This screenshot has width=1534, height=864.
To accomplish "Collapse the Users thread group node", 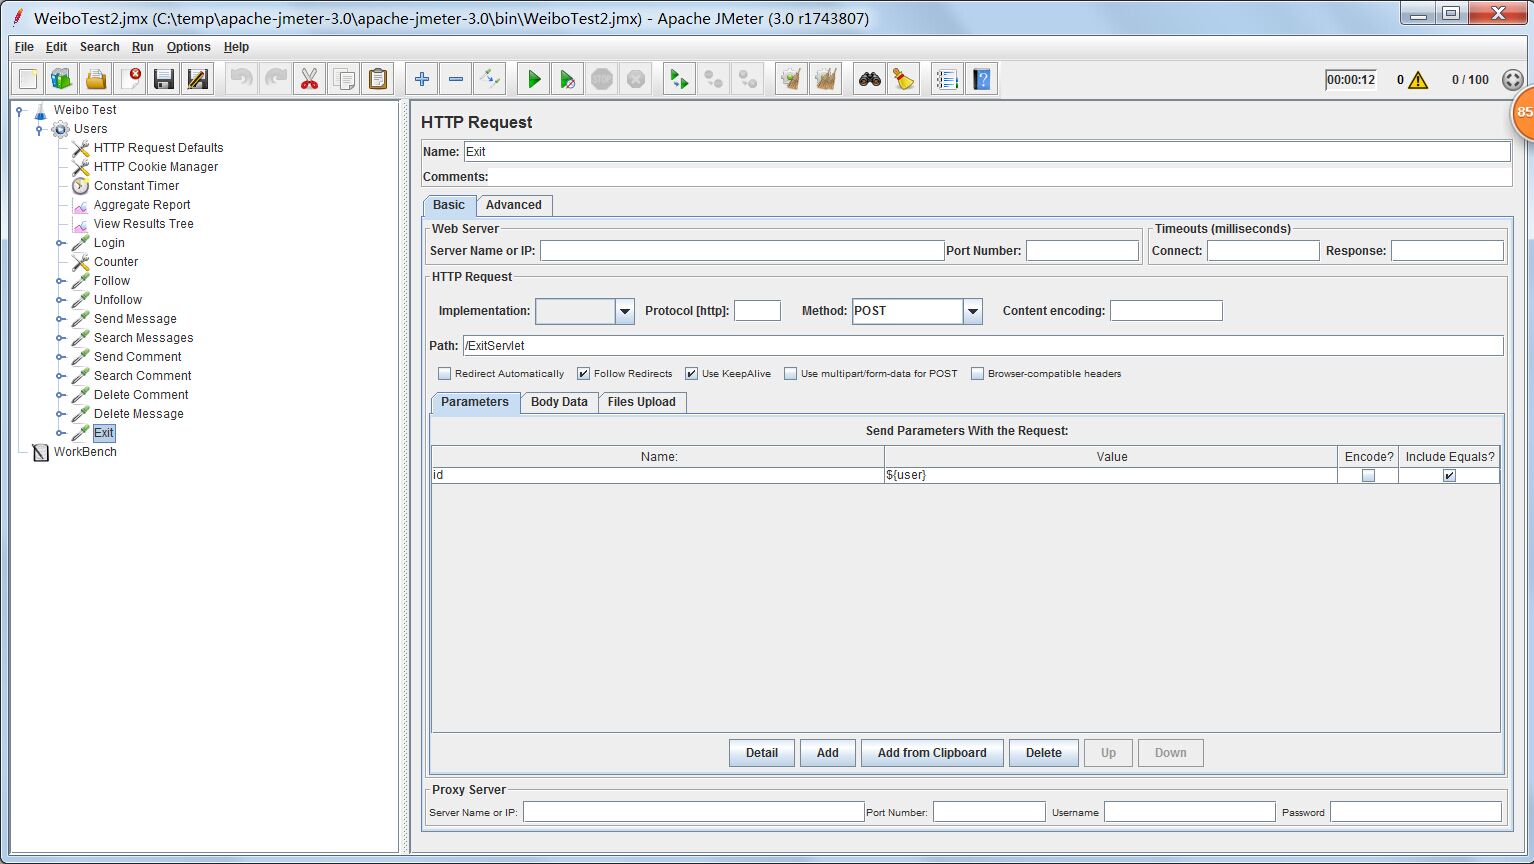I will (x=39, y=129).
